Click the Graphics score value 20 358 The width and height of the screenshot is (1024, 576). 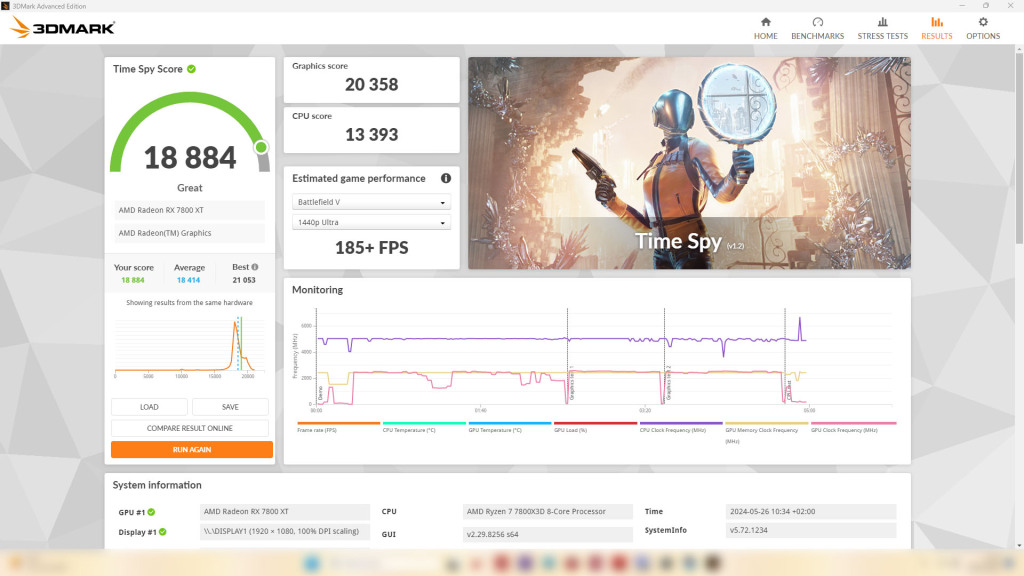coord(371,85)
